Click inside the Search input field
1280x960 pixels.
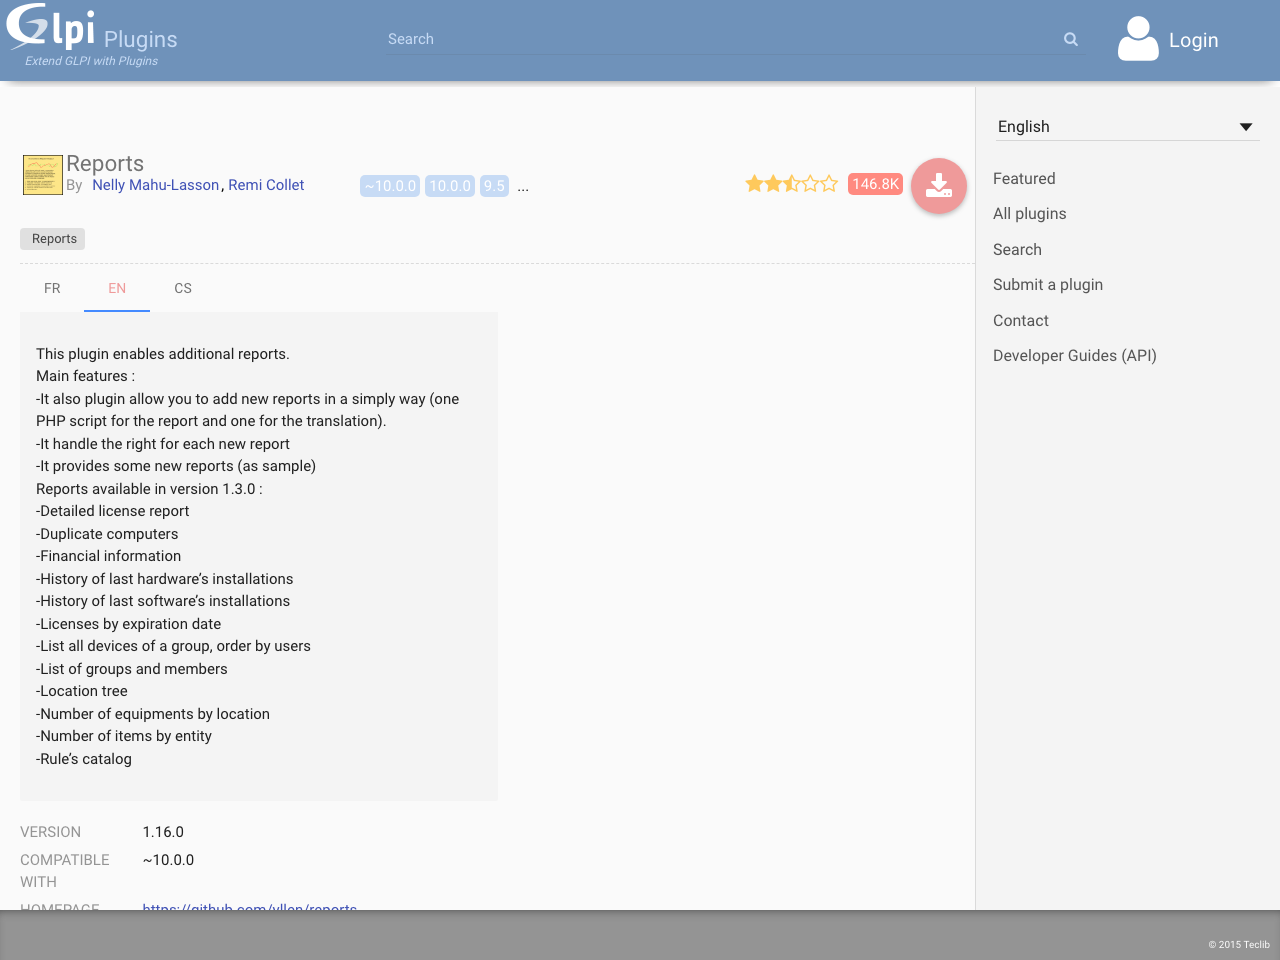coord(700,39)
